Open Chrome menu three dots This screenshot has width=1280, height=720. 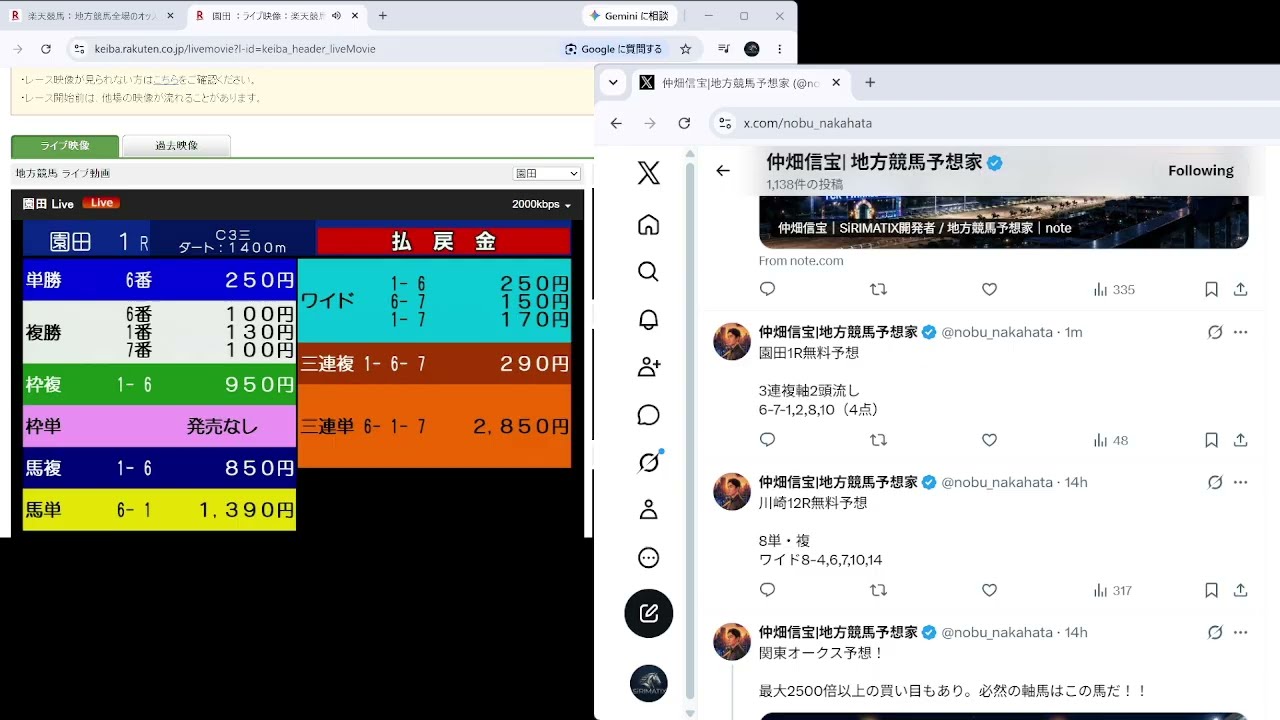779,48
